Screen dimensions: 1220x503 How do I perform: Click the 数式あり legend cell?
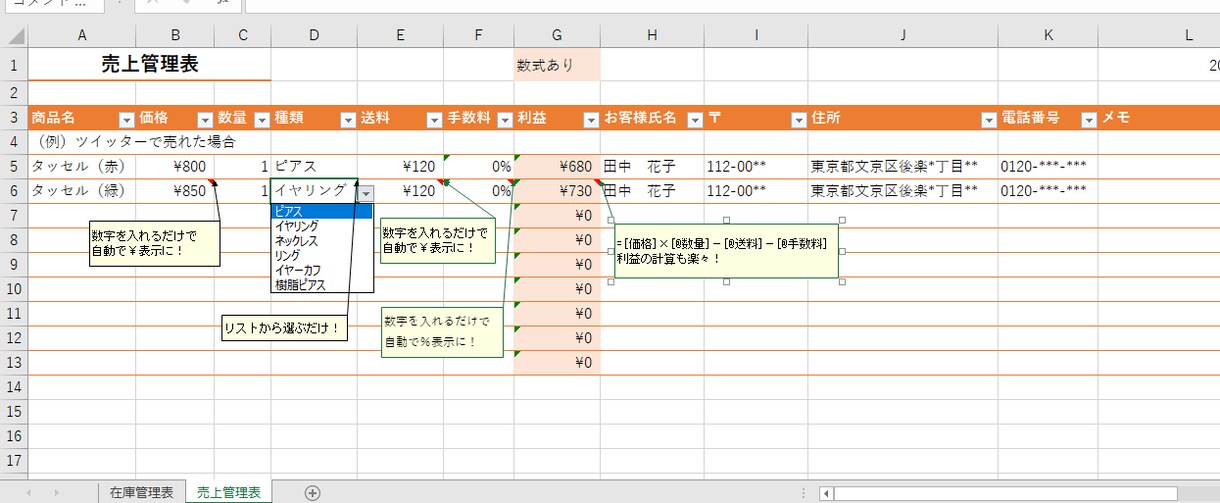(557, 65)
